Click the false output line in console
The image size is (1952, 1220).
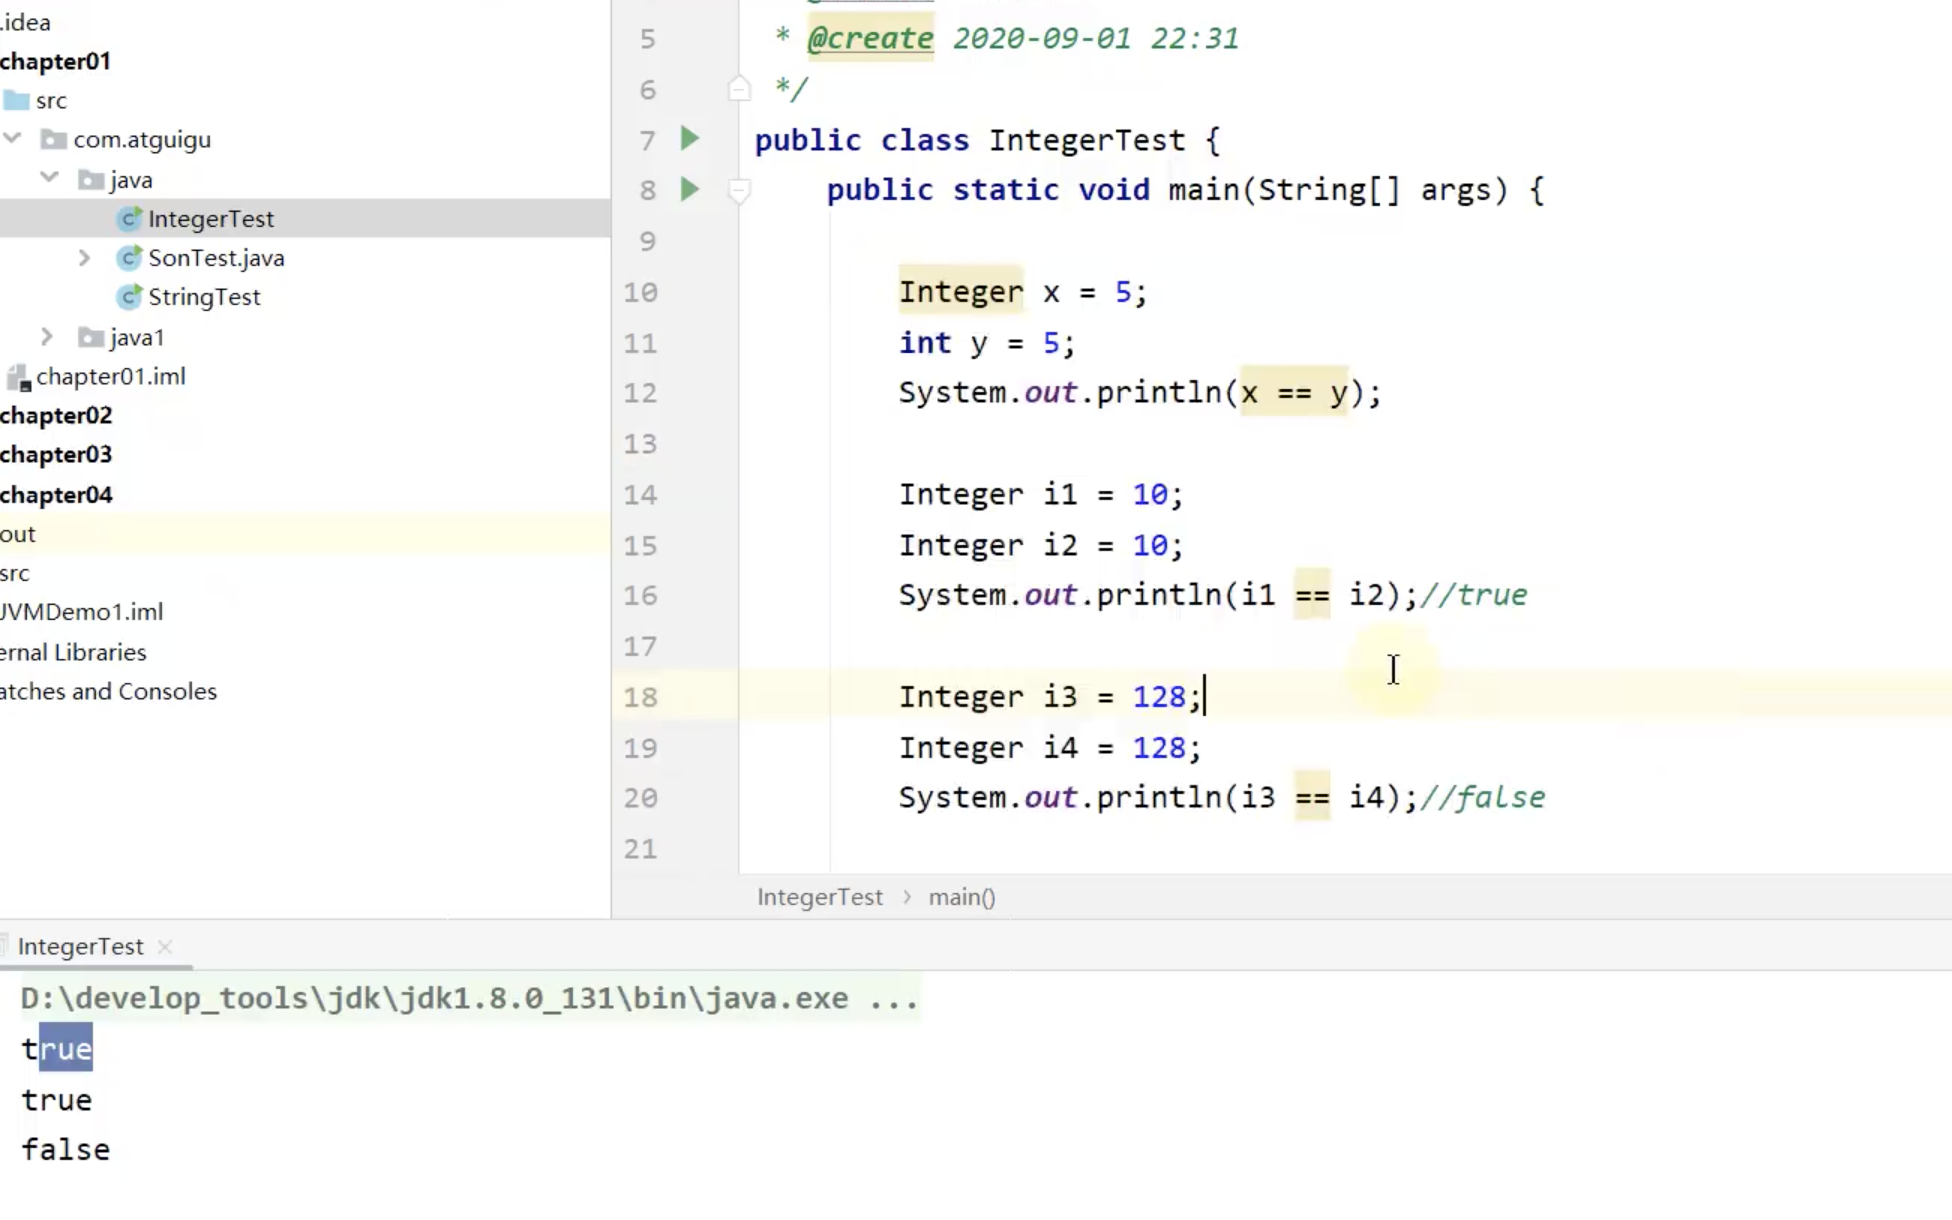coord(66,1150)
